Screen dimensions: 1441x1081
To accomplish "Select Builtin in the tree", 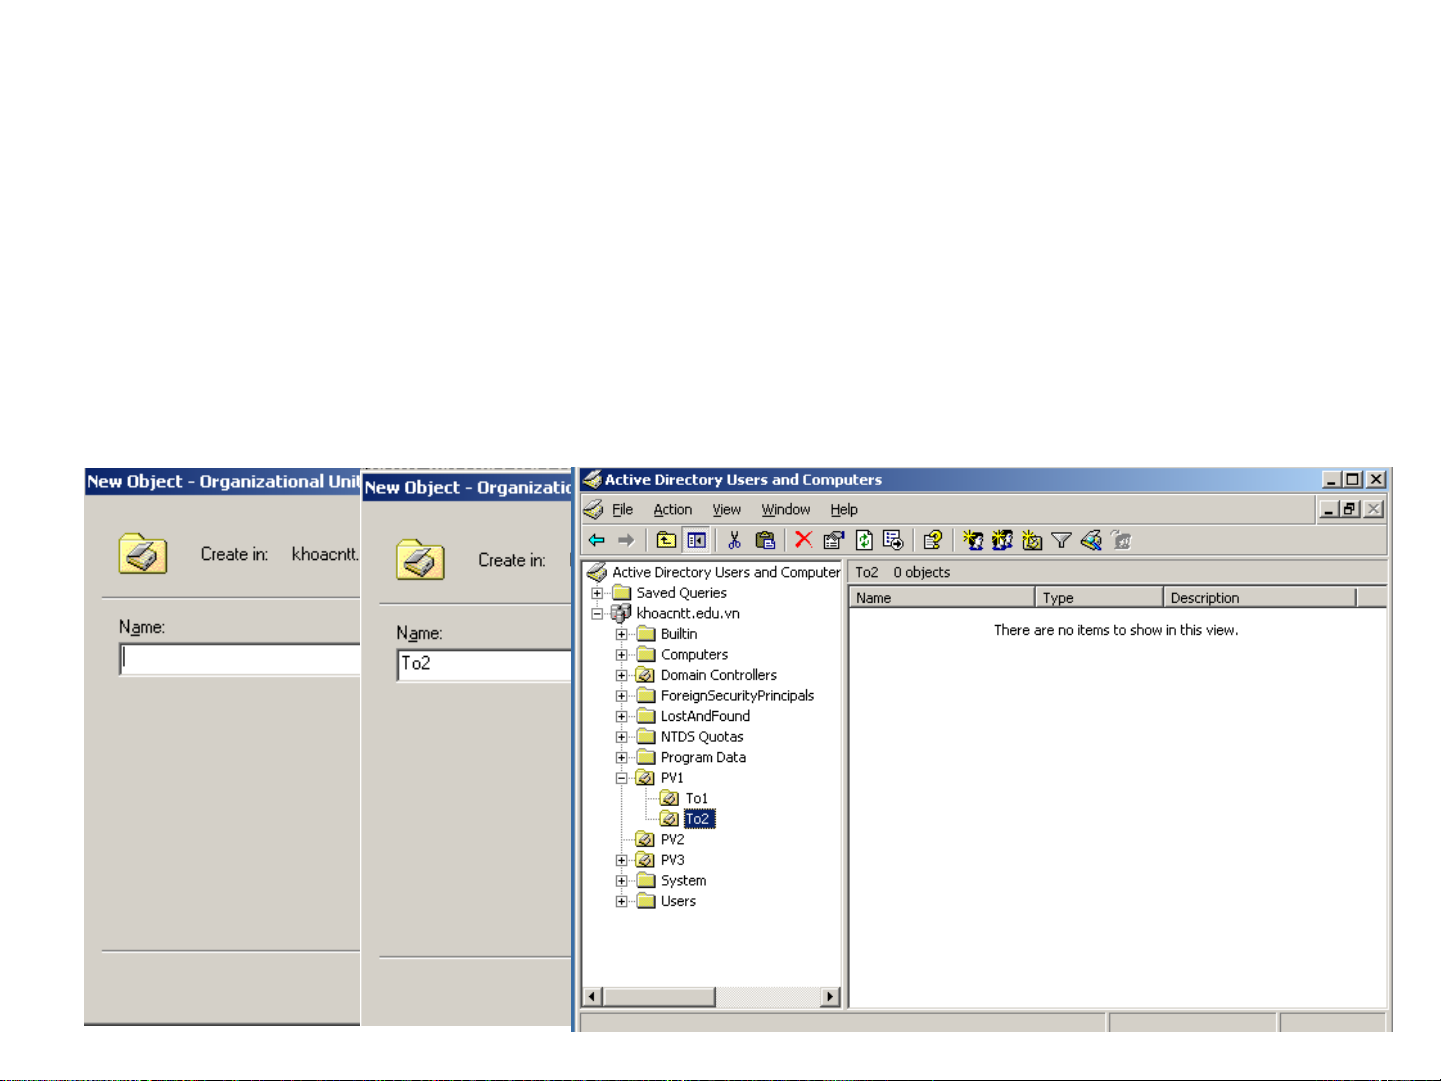I will click(679, 634).
